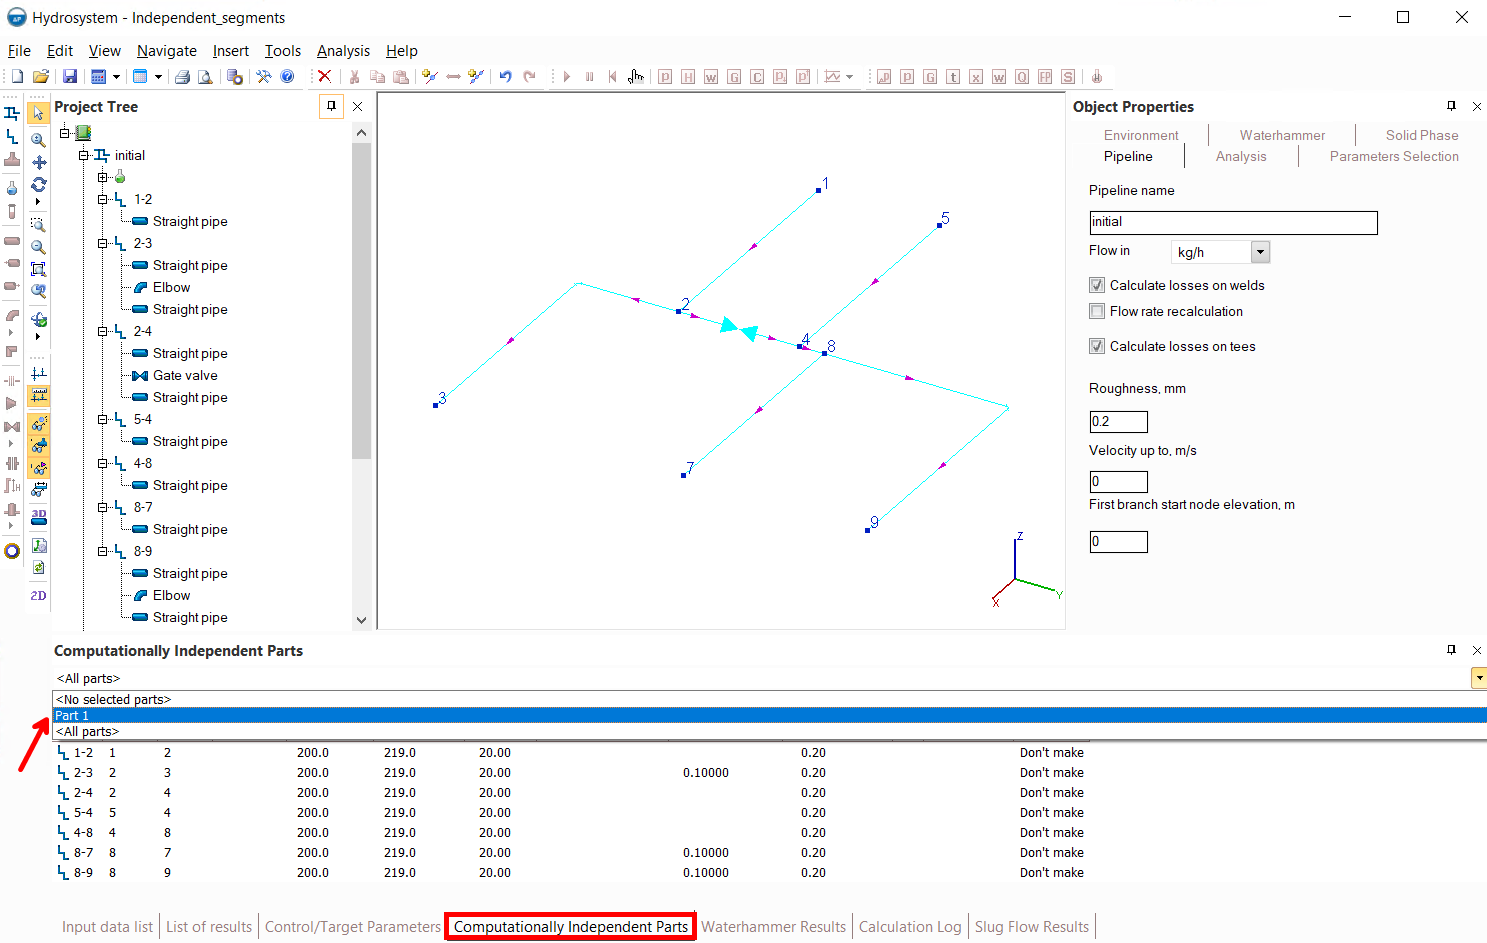Click the Undo arrow icon

tap(505, 77)
